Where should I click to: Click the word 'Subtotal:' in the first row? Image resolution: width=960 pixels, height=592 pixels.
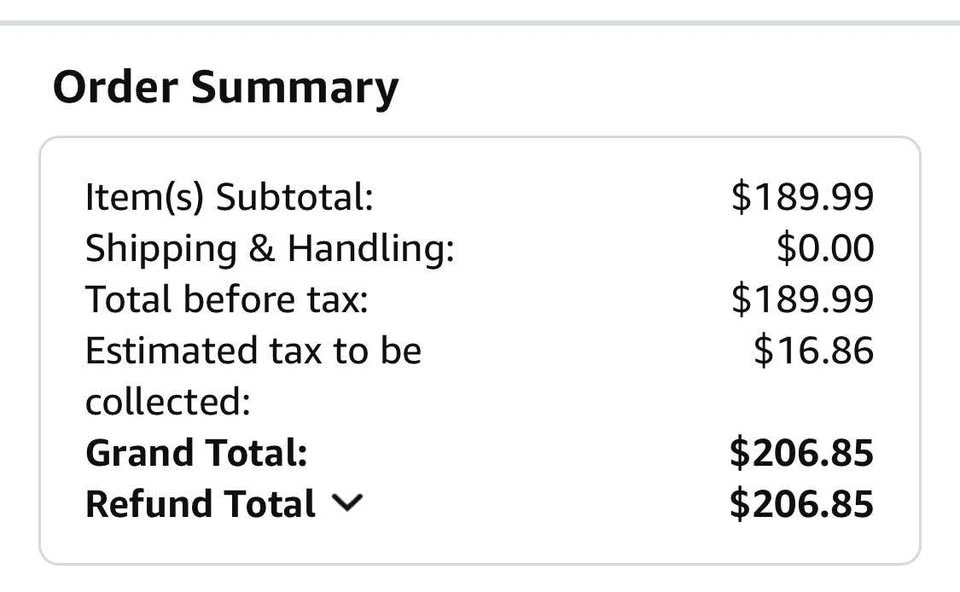295,197
